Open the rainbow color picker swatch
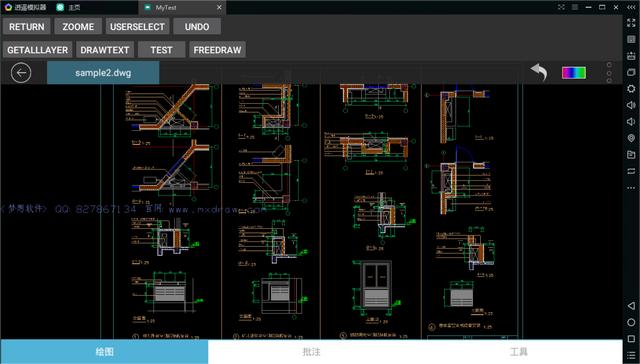Screen dimensions: 640x364 pyautogui.click(x=574, y=73)
